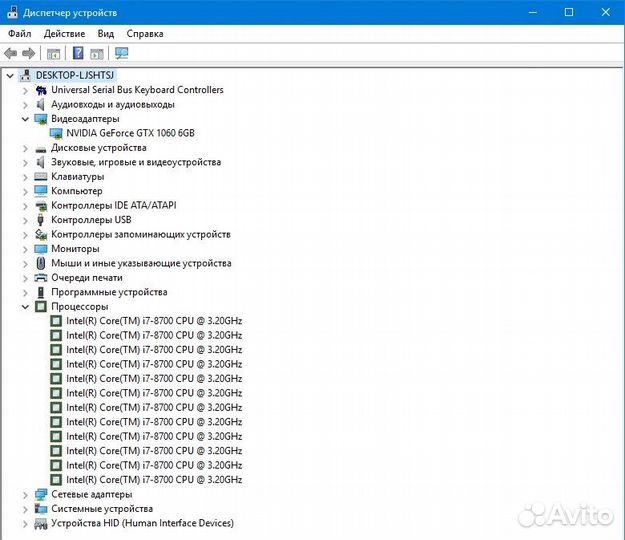Click the DESKTOP-LJSHTSJ computer icon

click(x=25, y=75)
